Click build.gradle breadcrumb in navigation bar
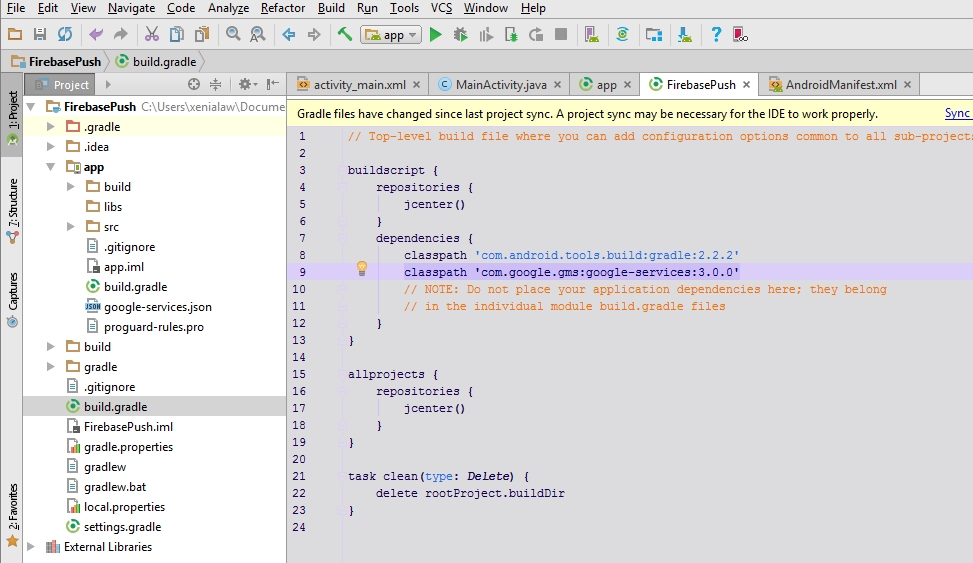Viewport: 973px width, 563px height. [156, 61]
